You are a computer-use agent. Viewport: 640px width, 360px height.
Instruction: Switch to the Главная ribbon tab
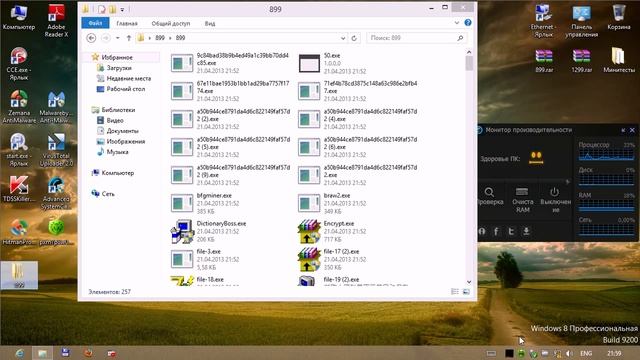point(127,23)
